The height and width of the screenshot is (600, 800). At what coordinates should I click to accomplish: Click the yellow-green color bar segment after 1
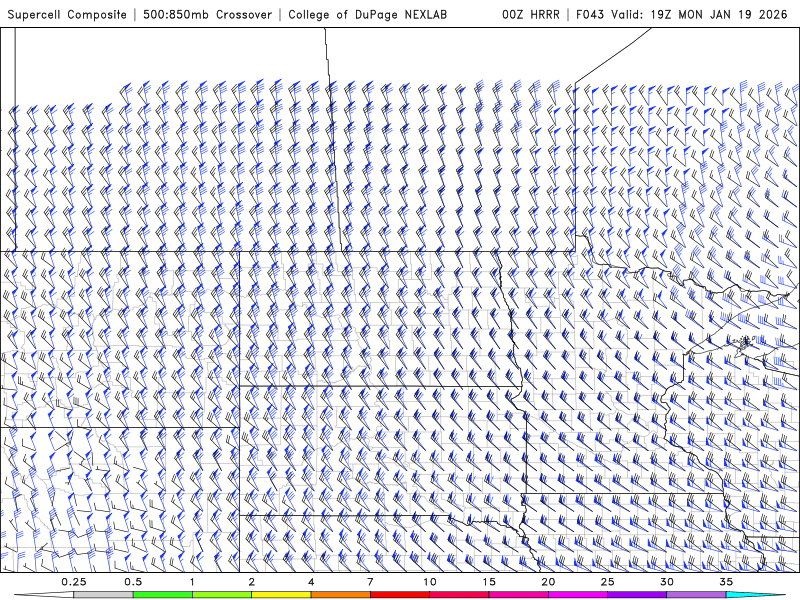point(222,595)
